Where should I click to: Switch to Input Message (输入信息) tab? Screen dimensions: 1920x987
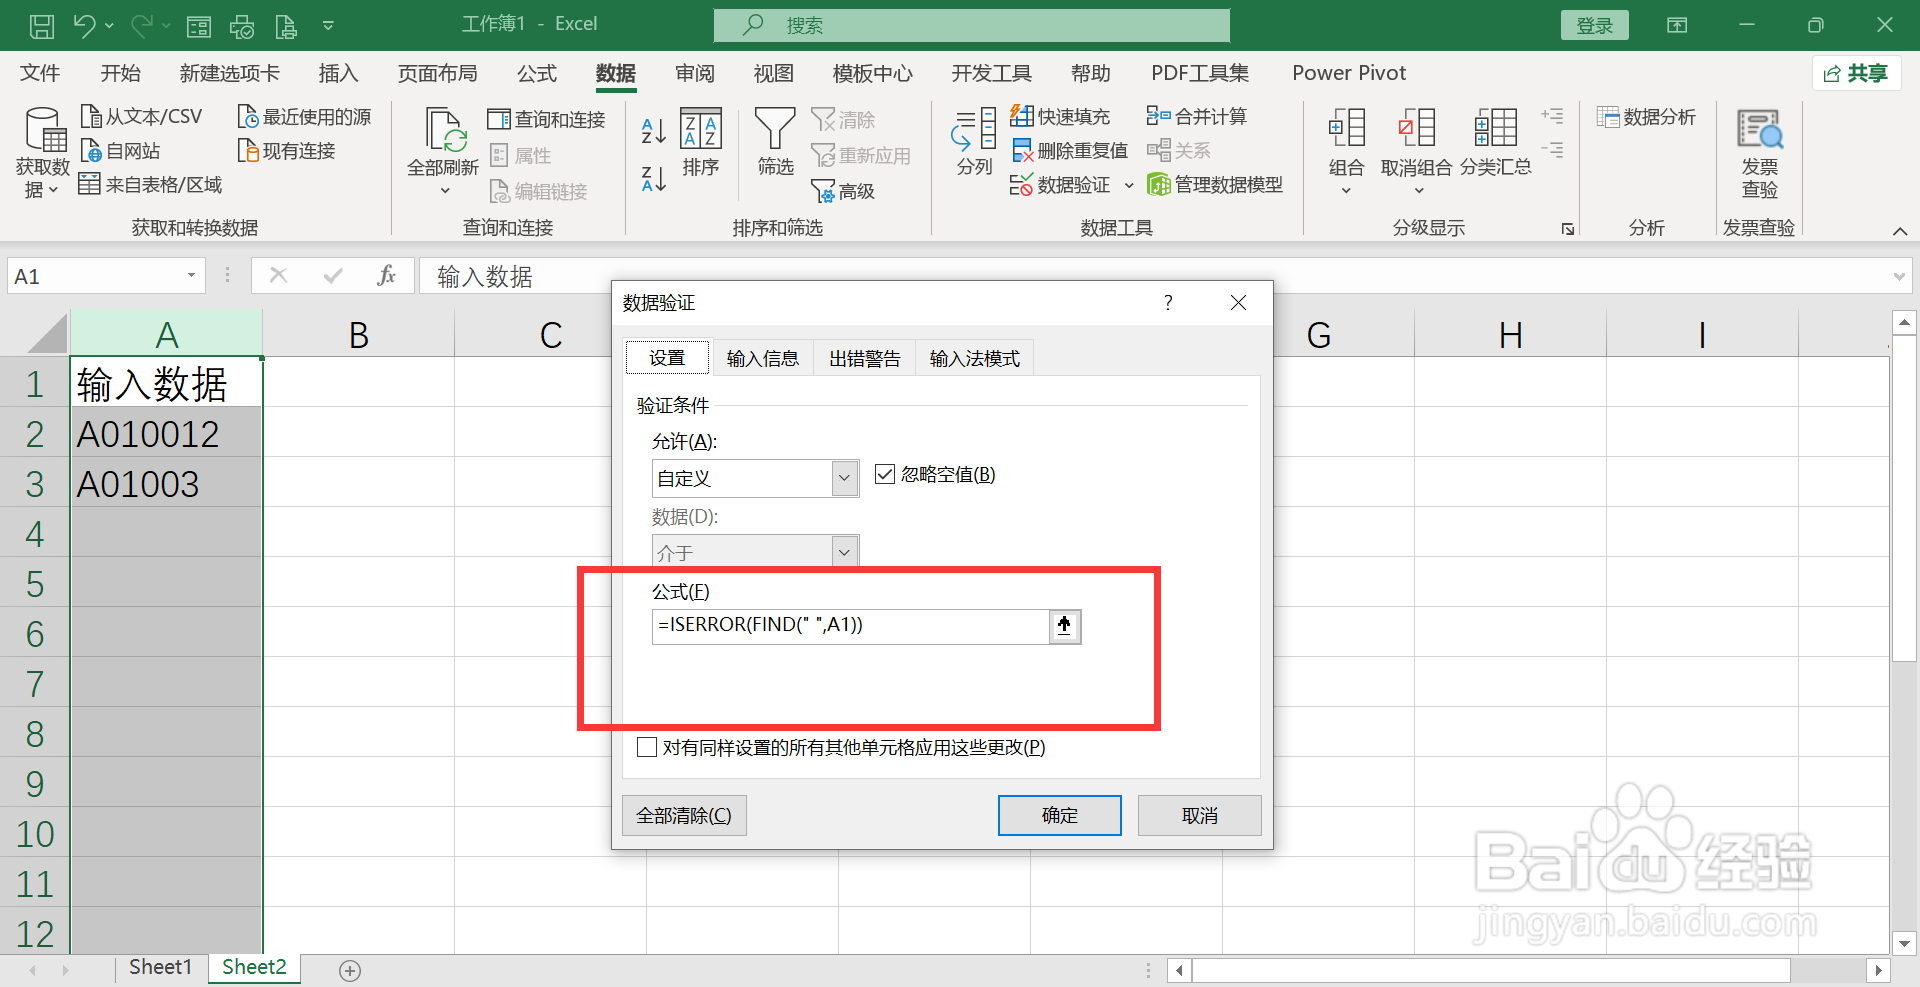(762, 358)
